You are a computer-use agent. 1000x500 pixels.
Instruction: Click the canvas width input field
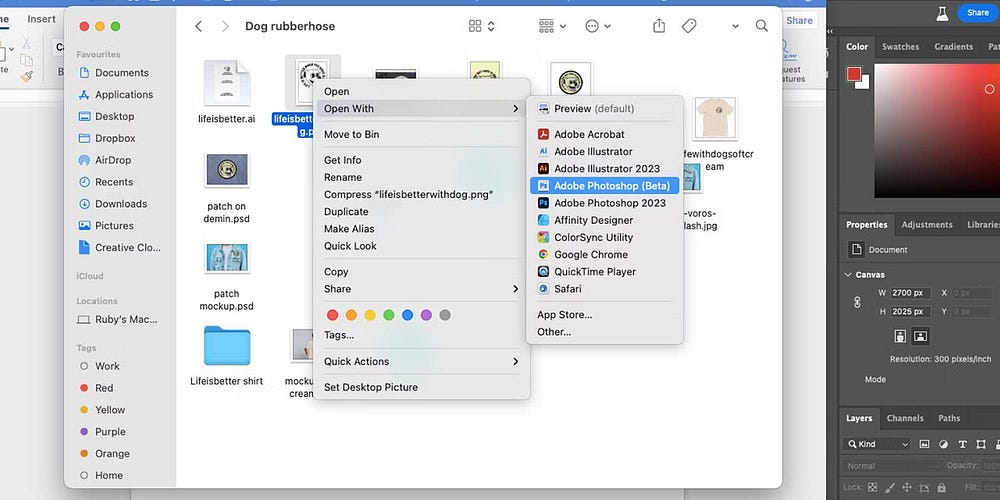tap(909, 293)
